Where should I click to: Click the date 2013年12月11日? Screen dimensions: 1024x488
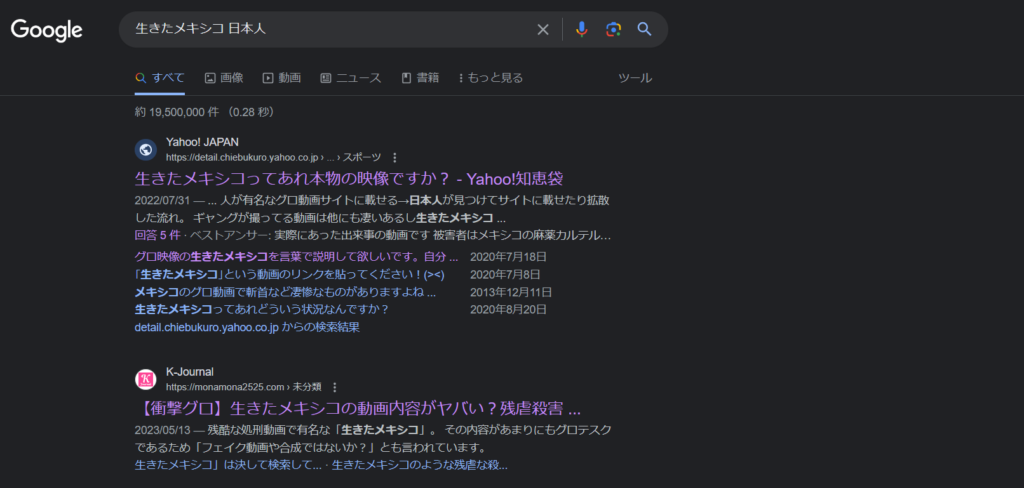(511, 292)
